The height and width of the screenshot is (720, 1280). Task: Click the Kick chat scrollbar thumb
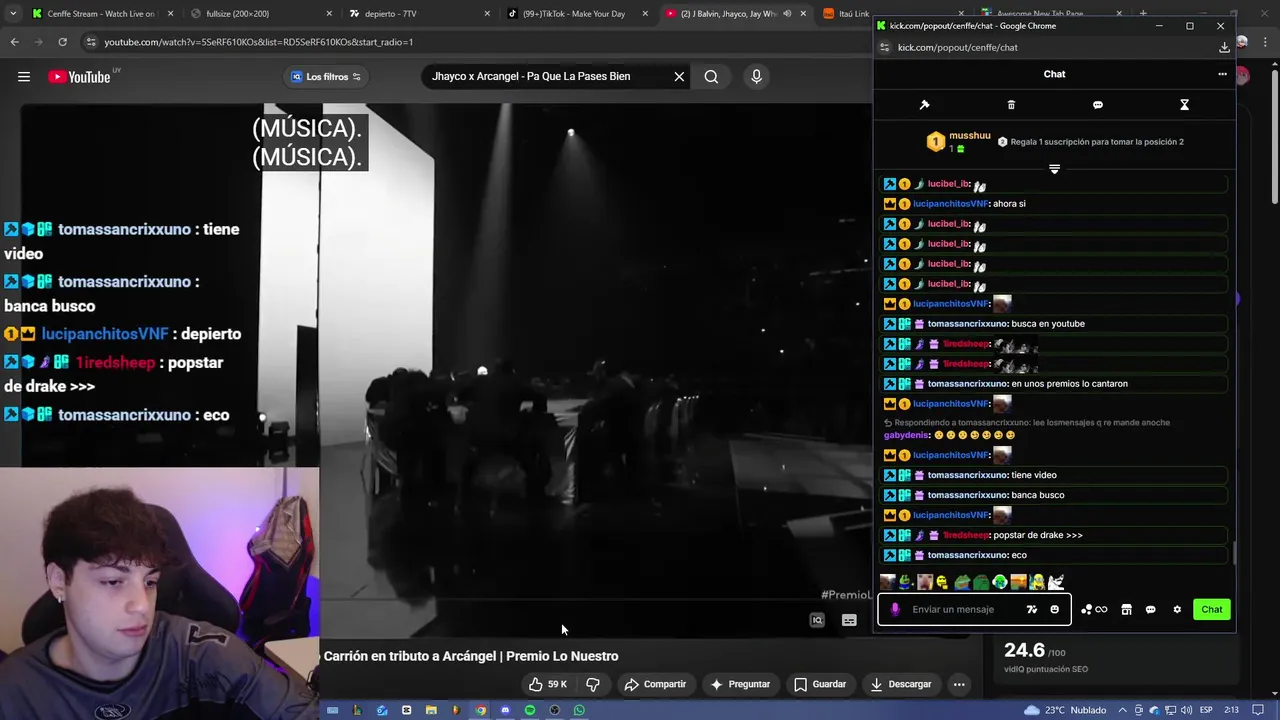tap(1233, 553)
